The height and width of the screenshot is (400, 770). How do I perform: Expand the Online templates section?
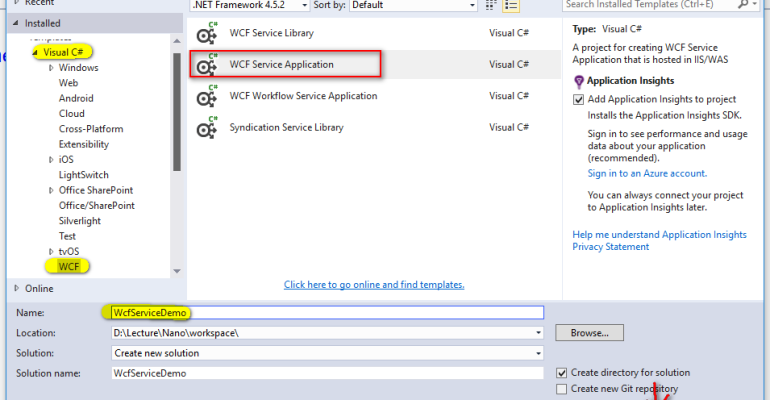coord(17,288)
